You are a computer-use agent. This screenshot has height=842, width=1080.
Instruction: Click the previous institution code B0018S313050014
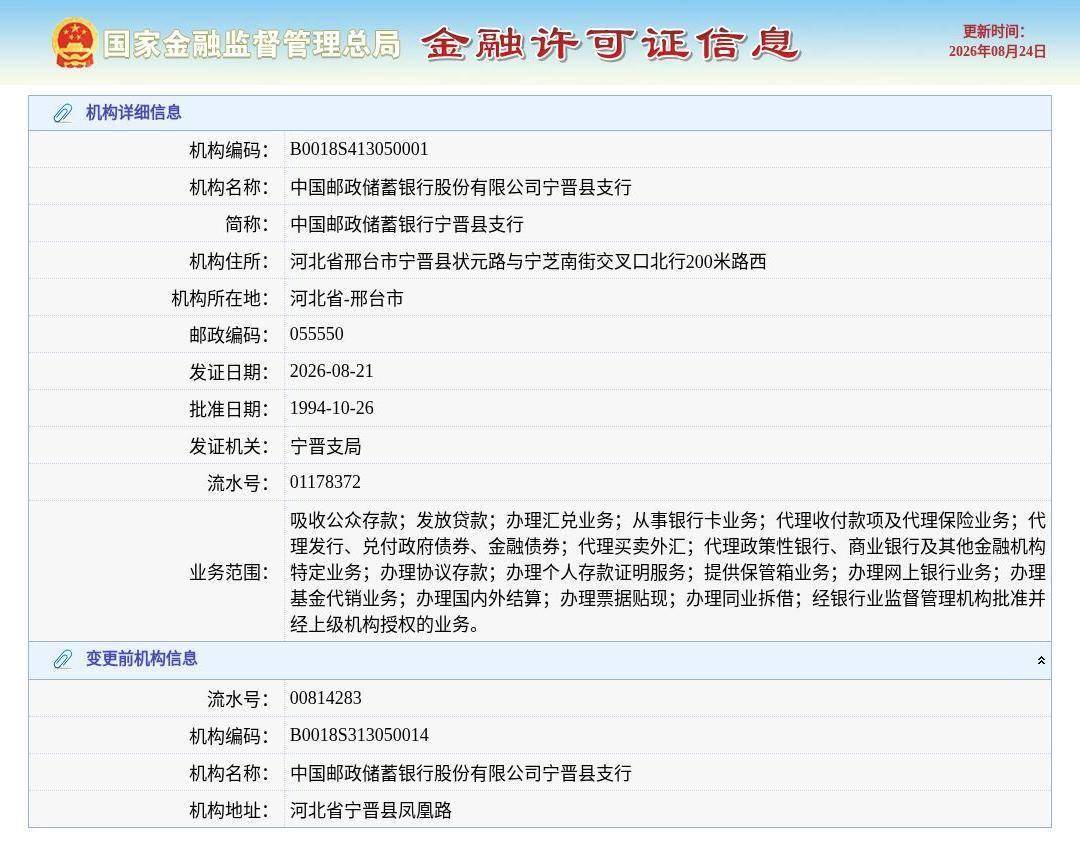[359, 735]
